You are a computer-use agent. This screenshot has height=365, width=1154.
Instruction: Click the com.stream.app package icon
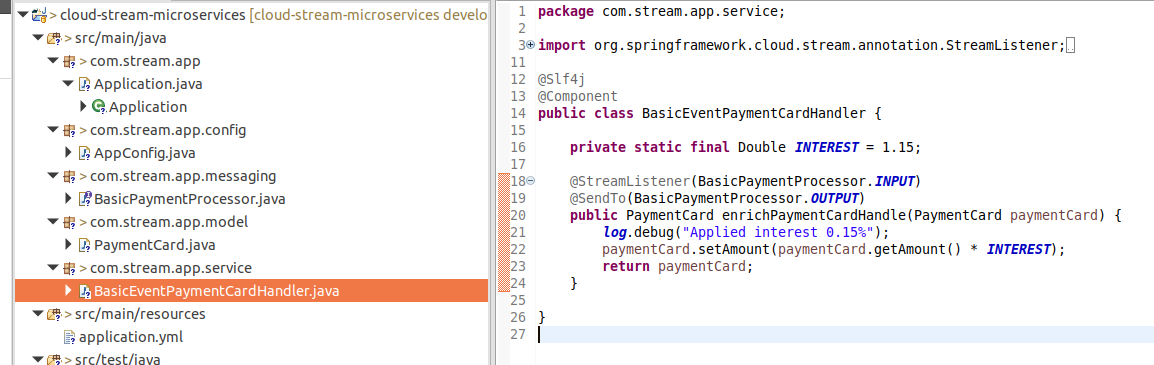tap(69, 60)
